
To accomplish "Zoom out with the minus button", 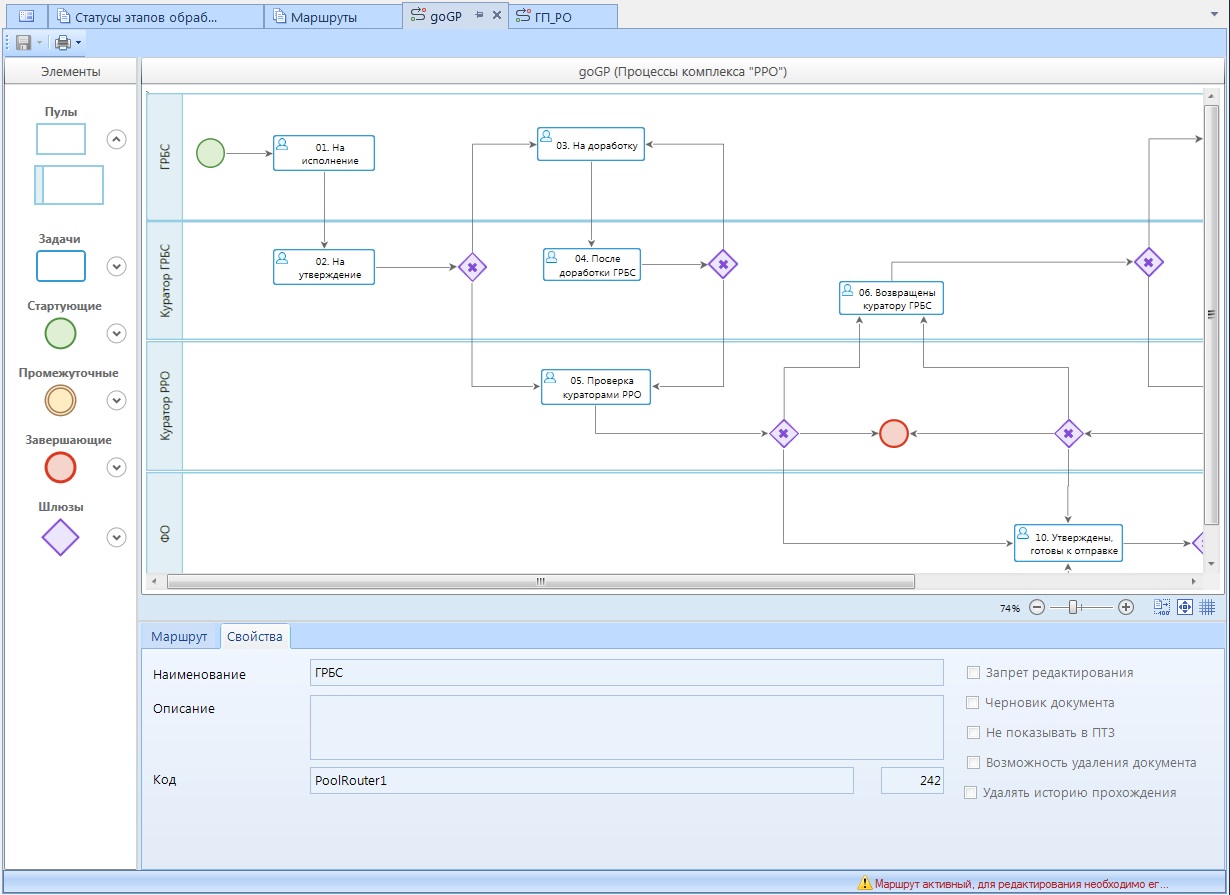I will pos(1037,607).
